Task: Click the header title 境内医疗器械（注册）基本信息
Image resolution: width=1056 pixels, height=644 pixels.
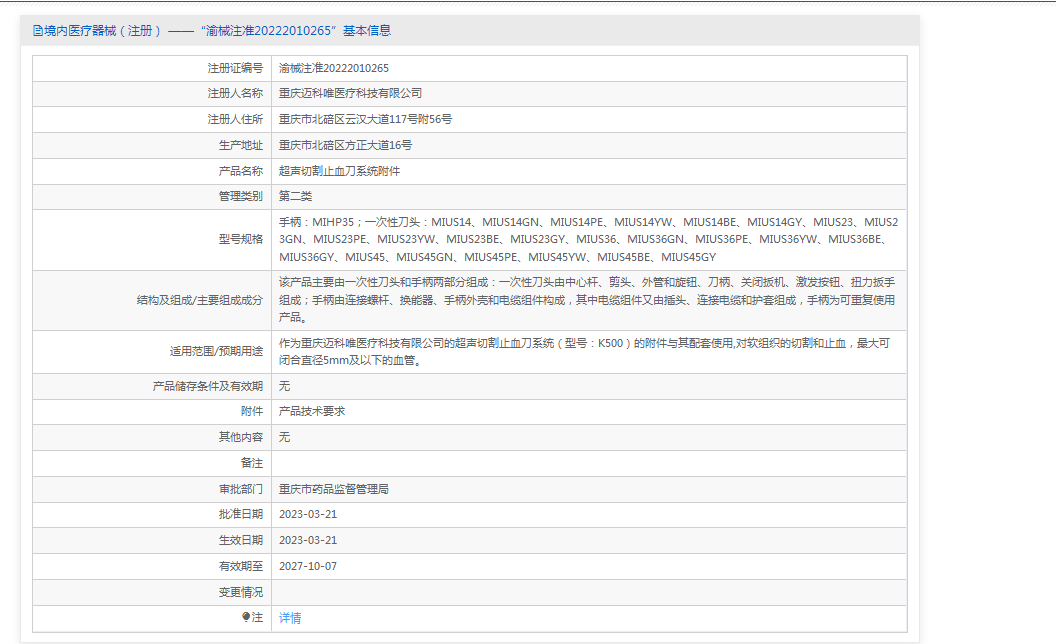Action: pos(217,31)
